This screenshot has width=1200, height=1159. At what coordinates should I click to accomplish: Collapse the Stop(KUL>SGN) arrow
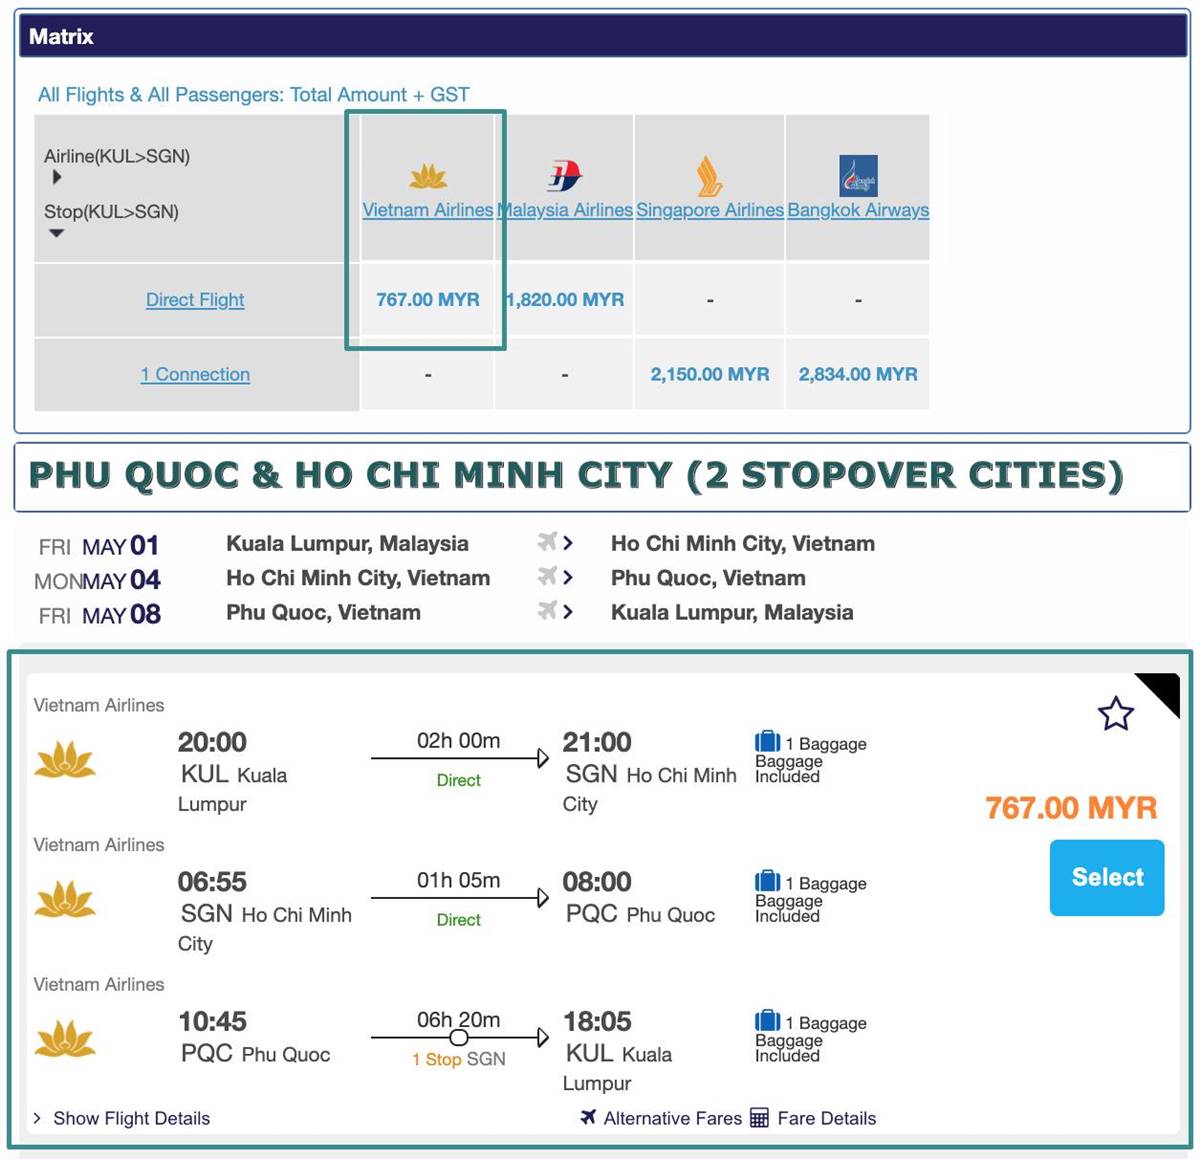click(56, 233)
